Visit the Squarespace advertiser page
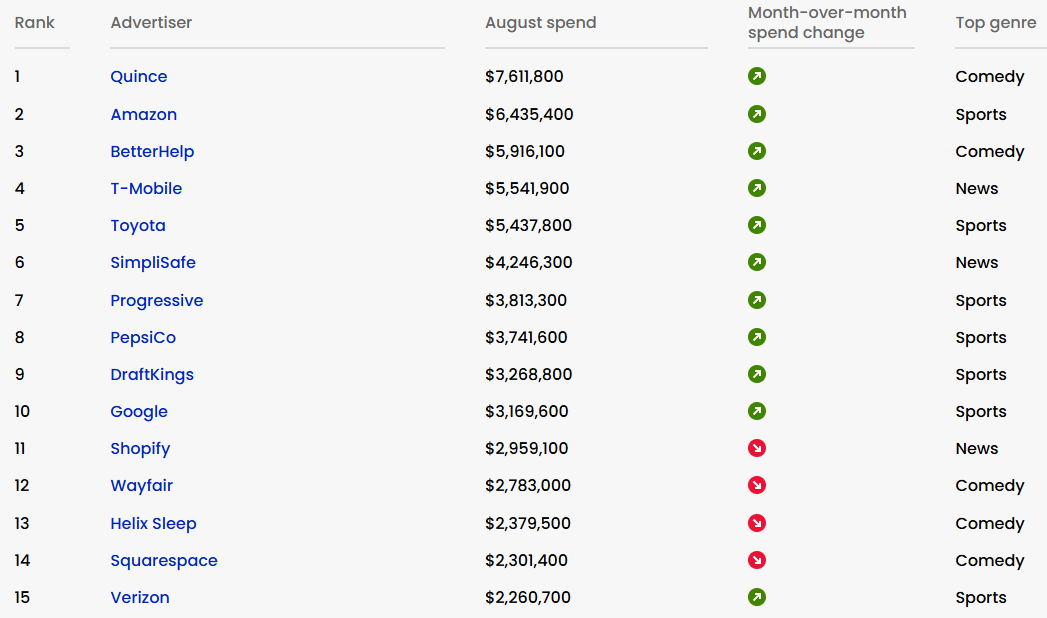Screen dimensions: 1047x618 (164, 561)
